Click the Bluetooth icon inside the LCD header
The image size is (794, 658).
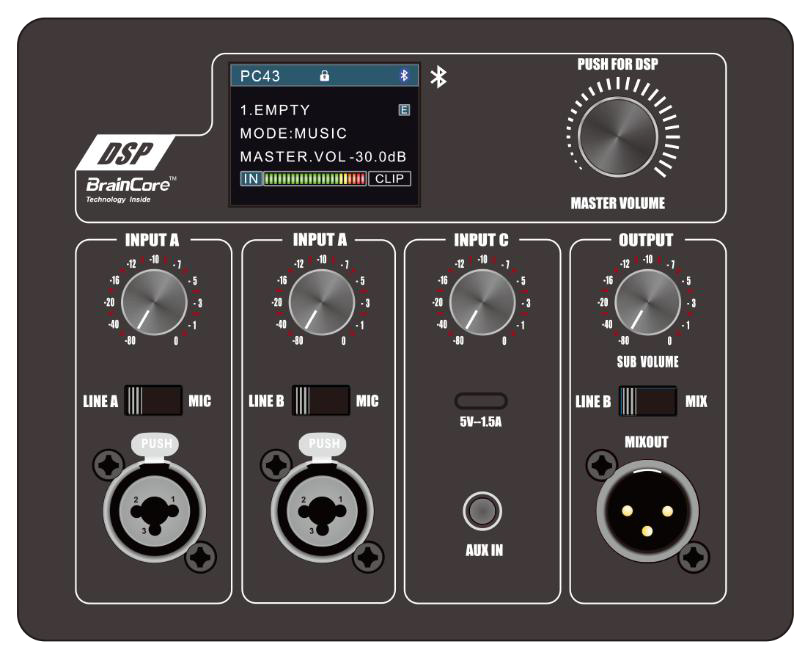404,75
